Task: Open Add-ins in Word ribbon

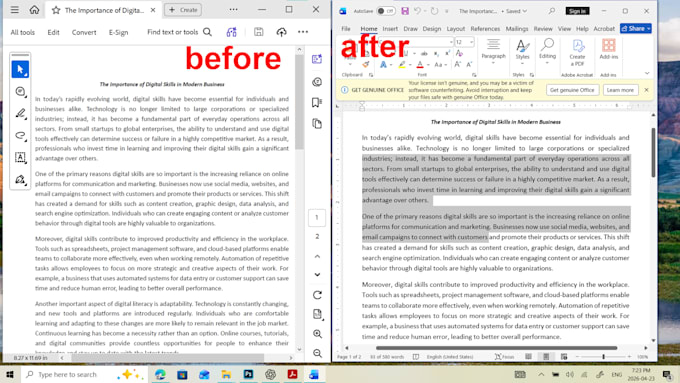Action: (x=608, y=49)
